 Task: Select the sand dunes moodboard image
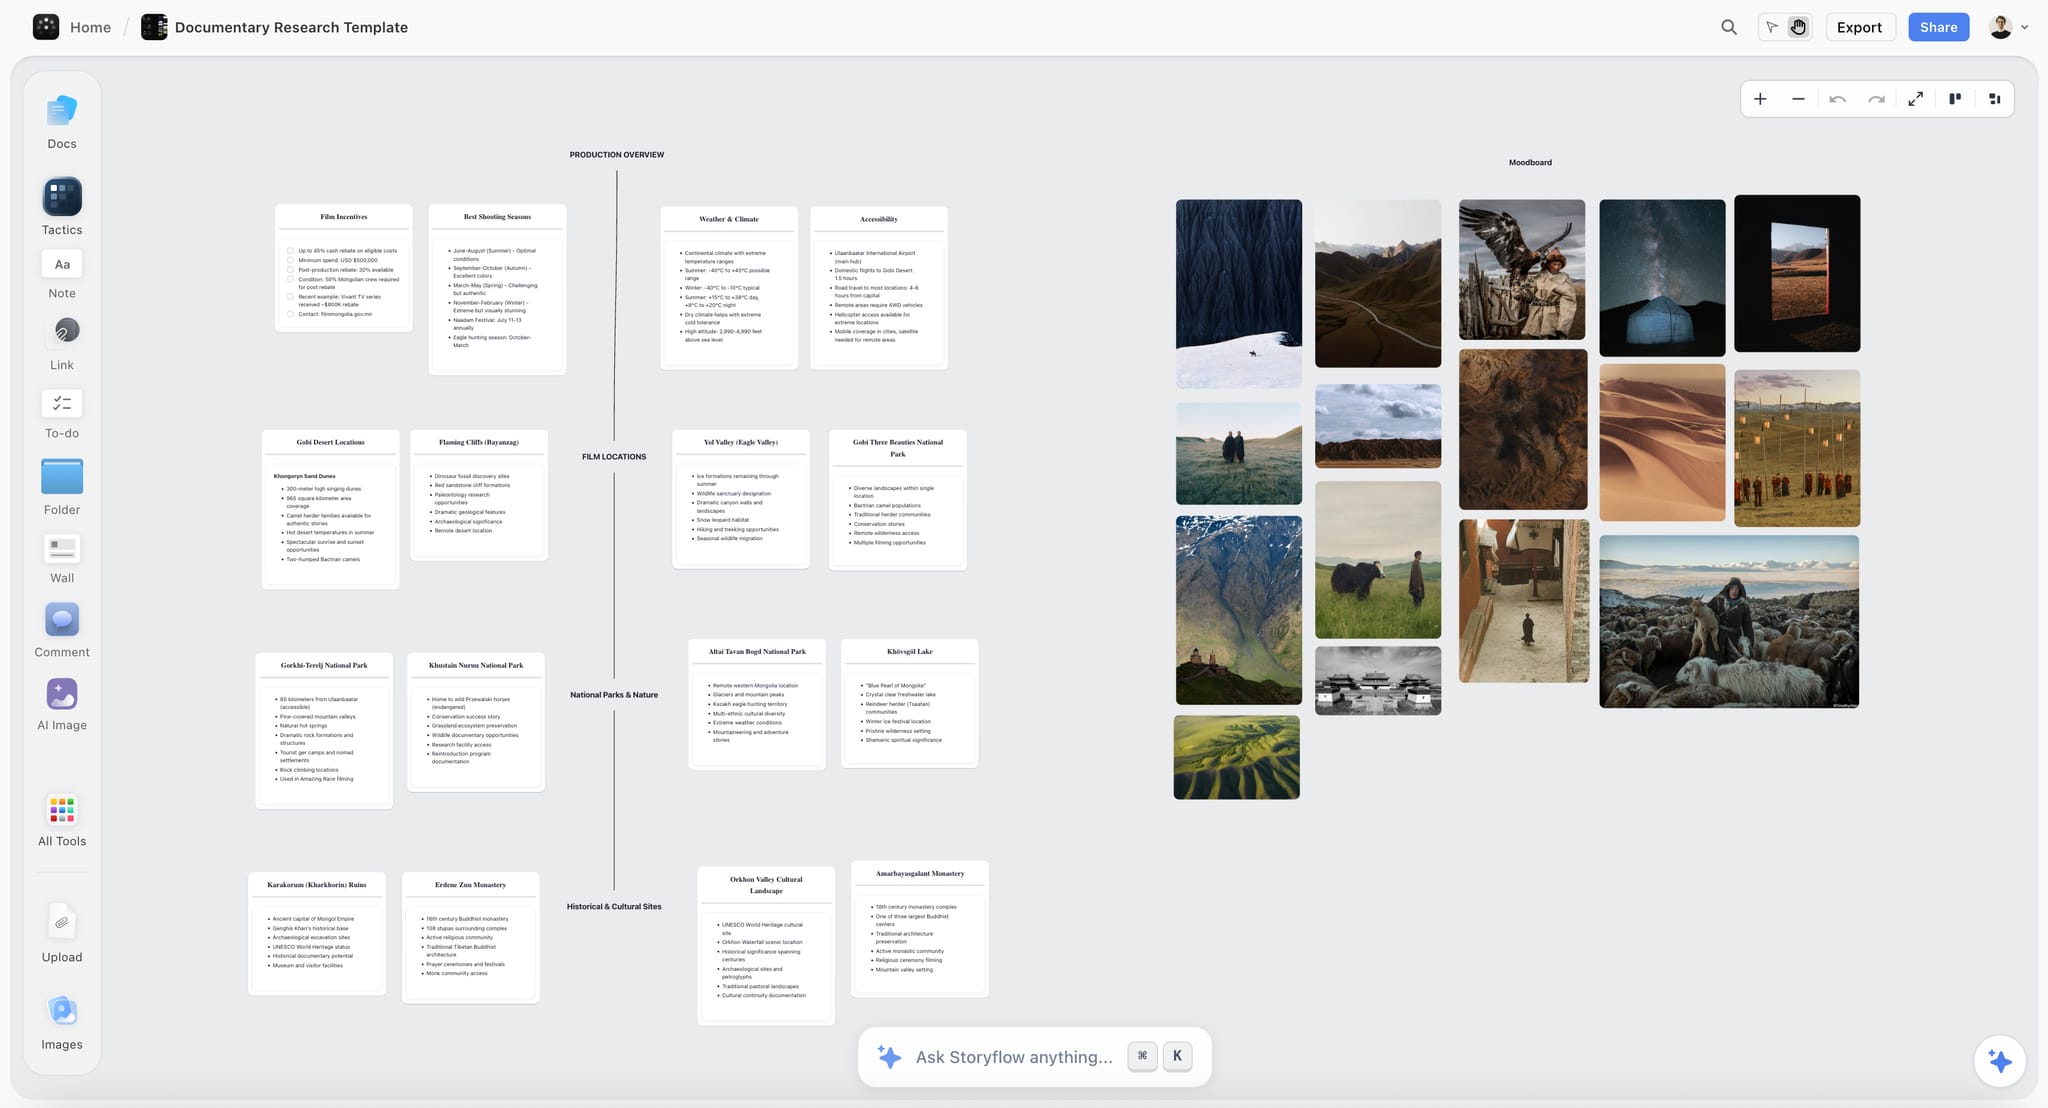coord(1662,443)
